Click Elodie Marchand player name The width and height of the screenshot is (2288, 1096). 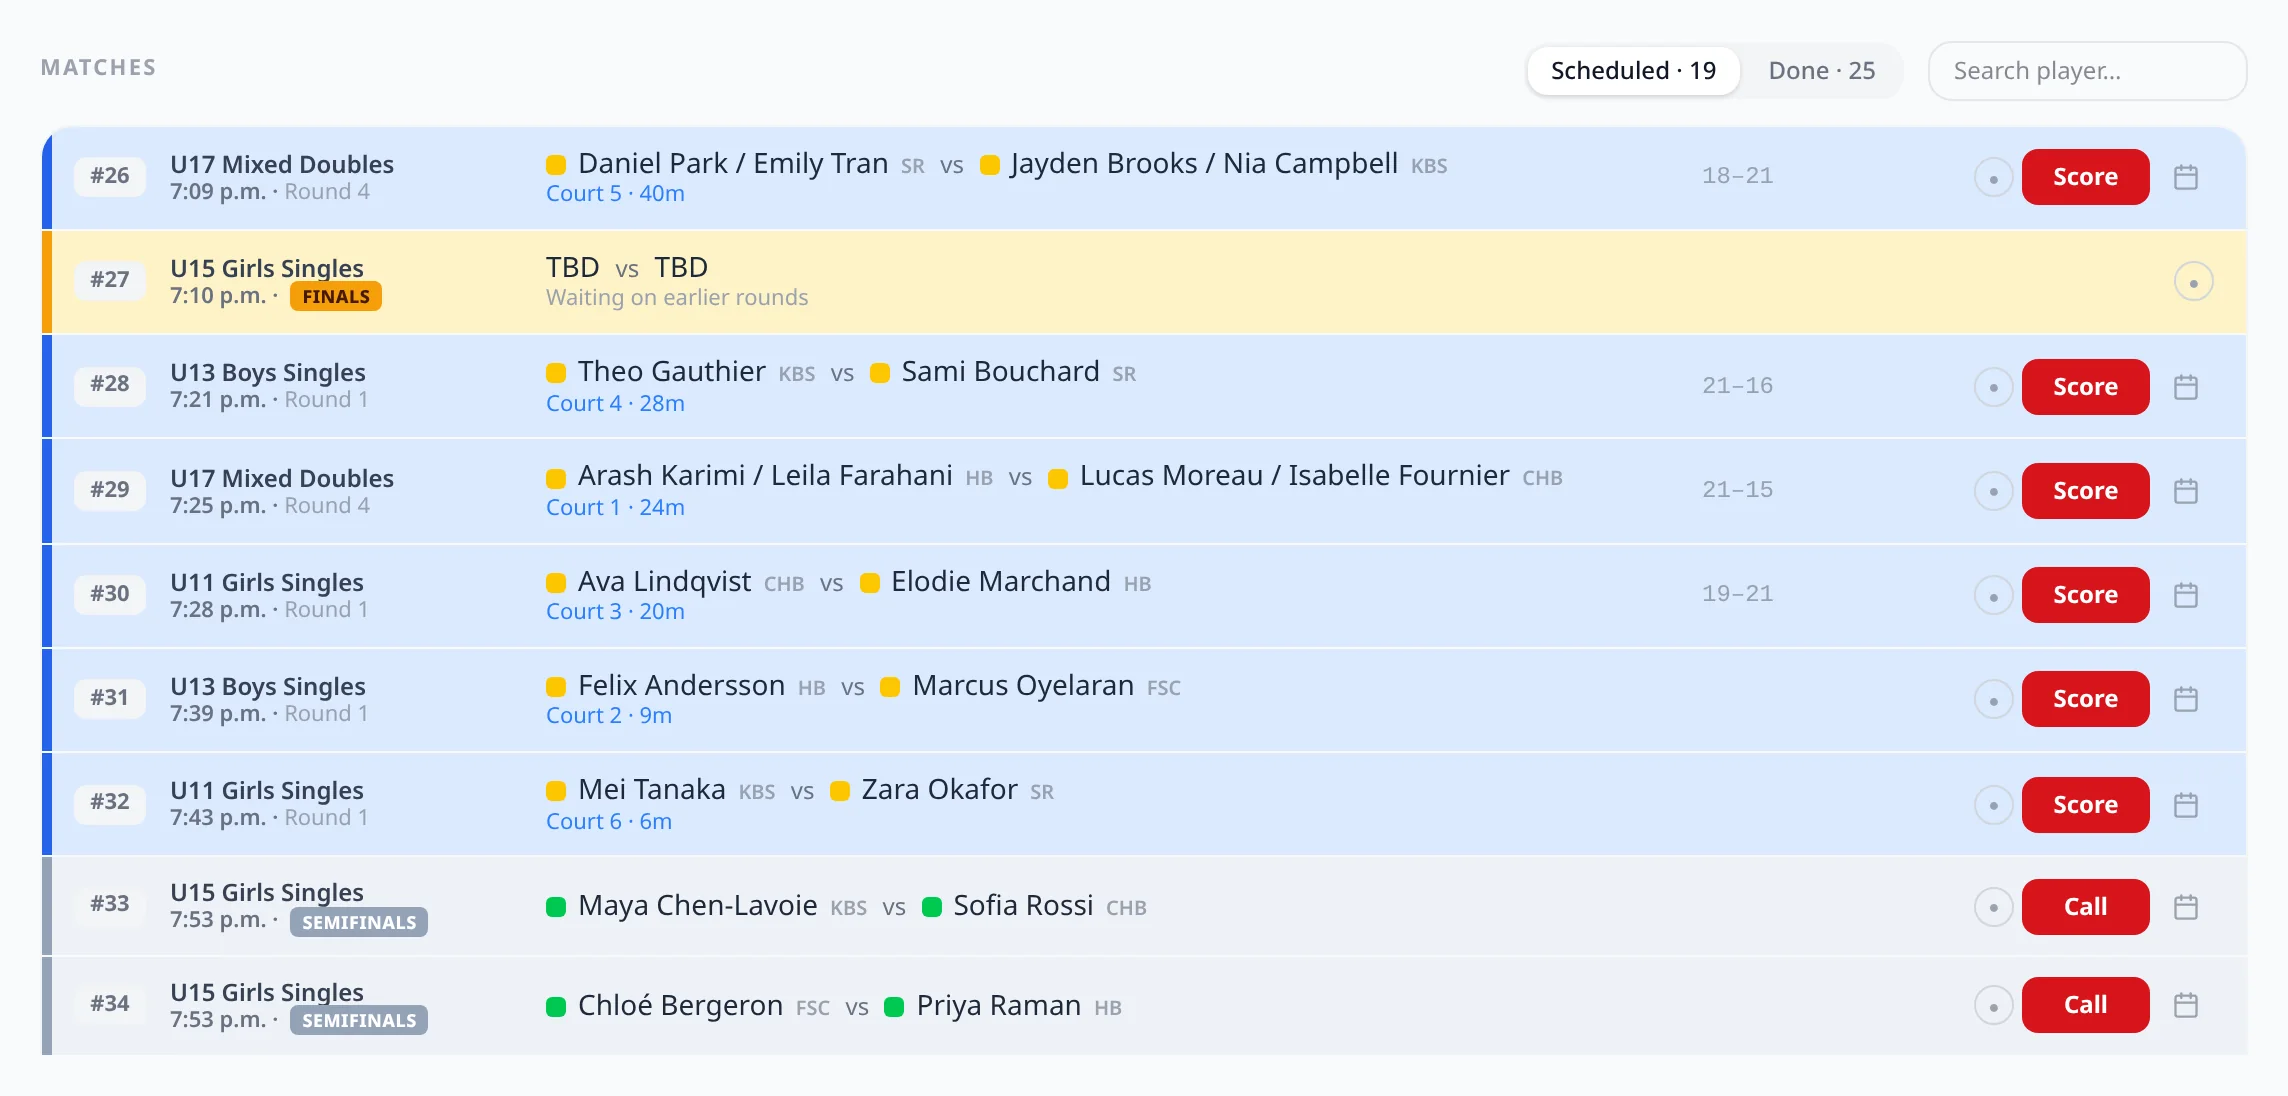coord(1000,582)
